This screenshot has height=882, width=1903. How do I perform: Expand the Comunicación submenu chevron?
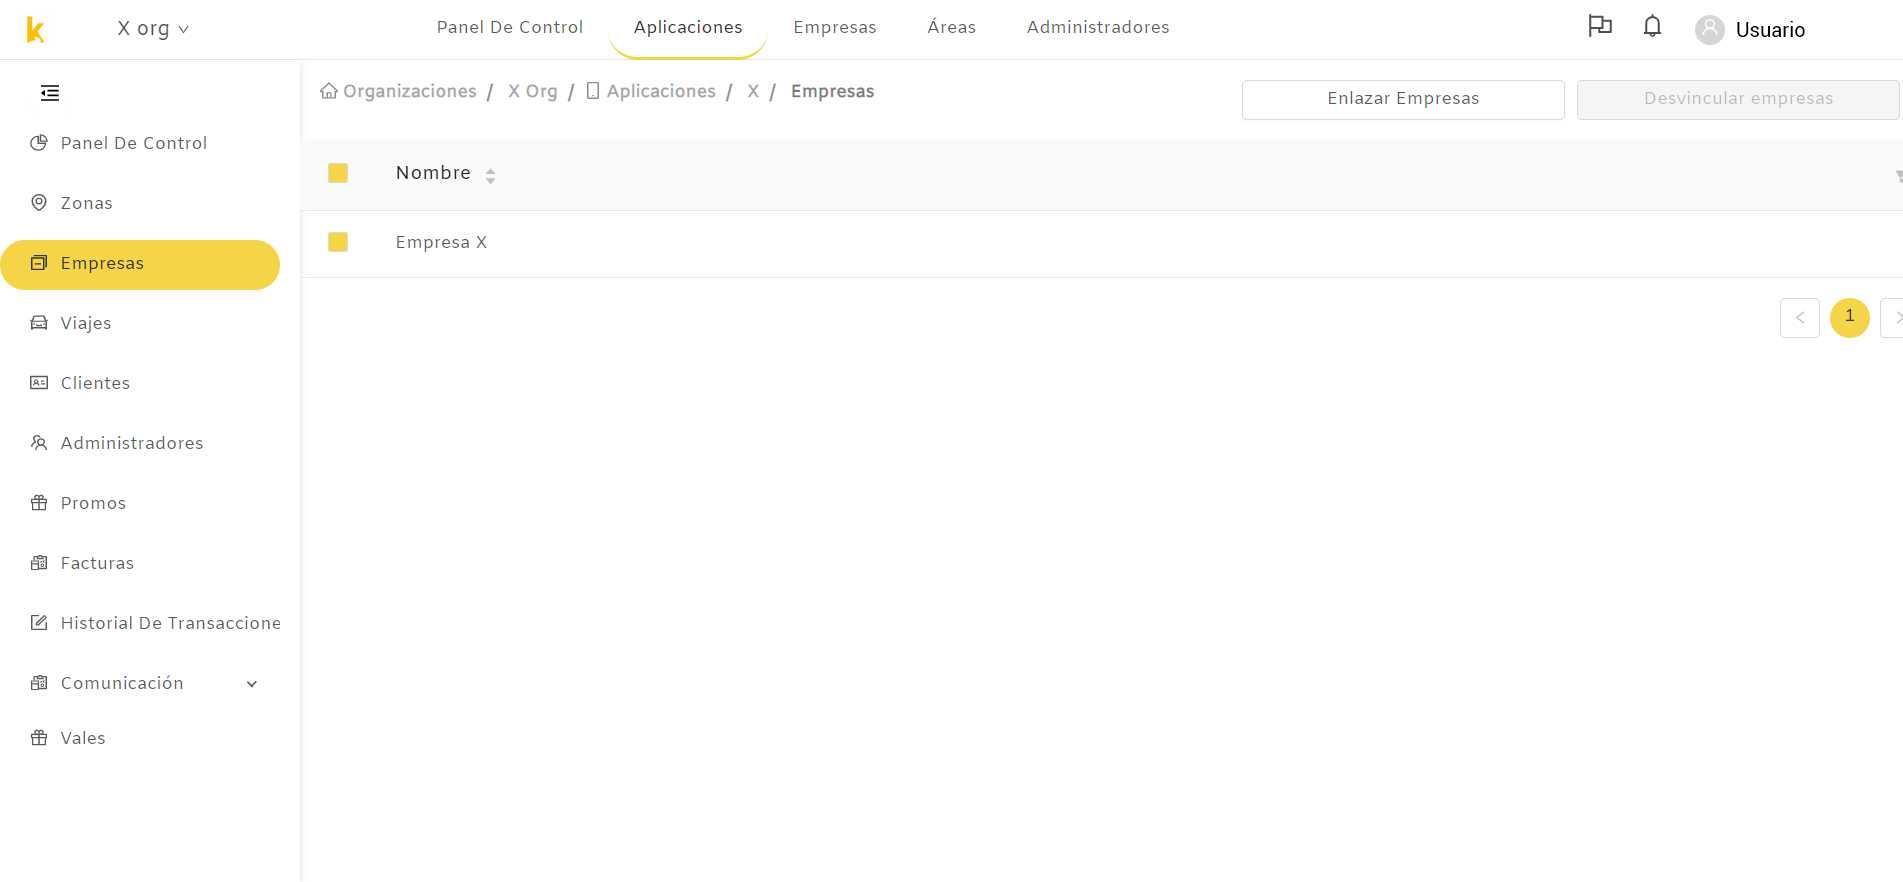[x=252, y=684]
